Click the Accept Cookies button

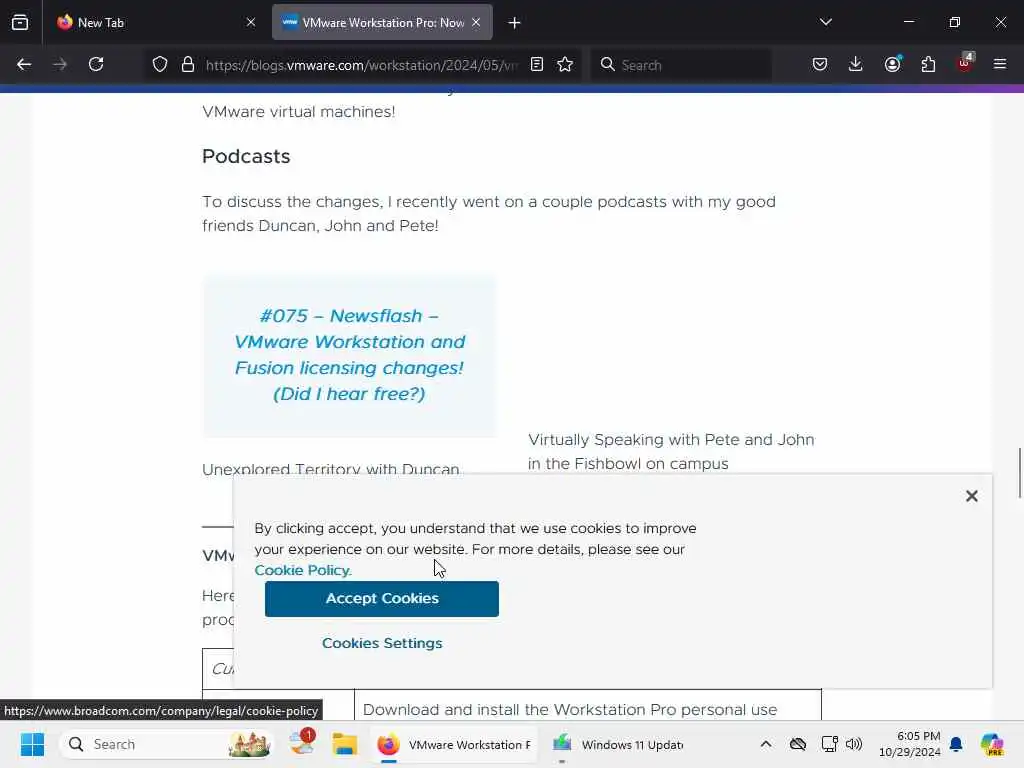tap(382, 599)
